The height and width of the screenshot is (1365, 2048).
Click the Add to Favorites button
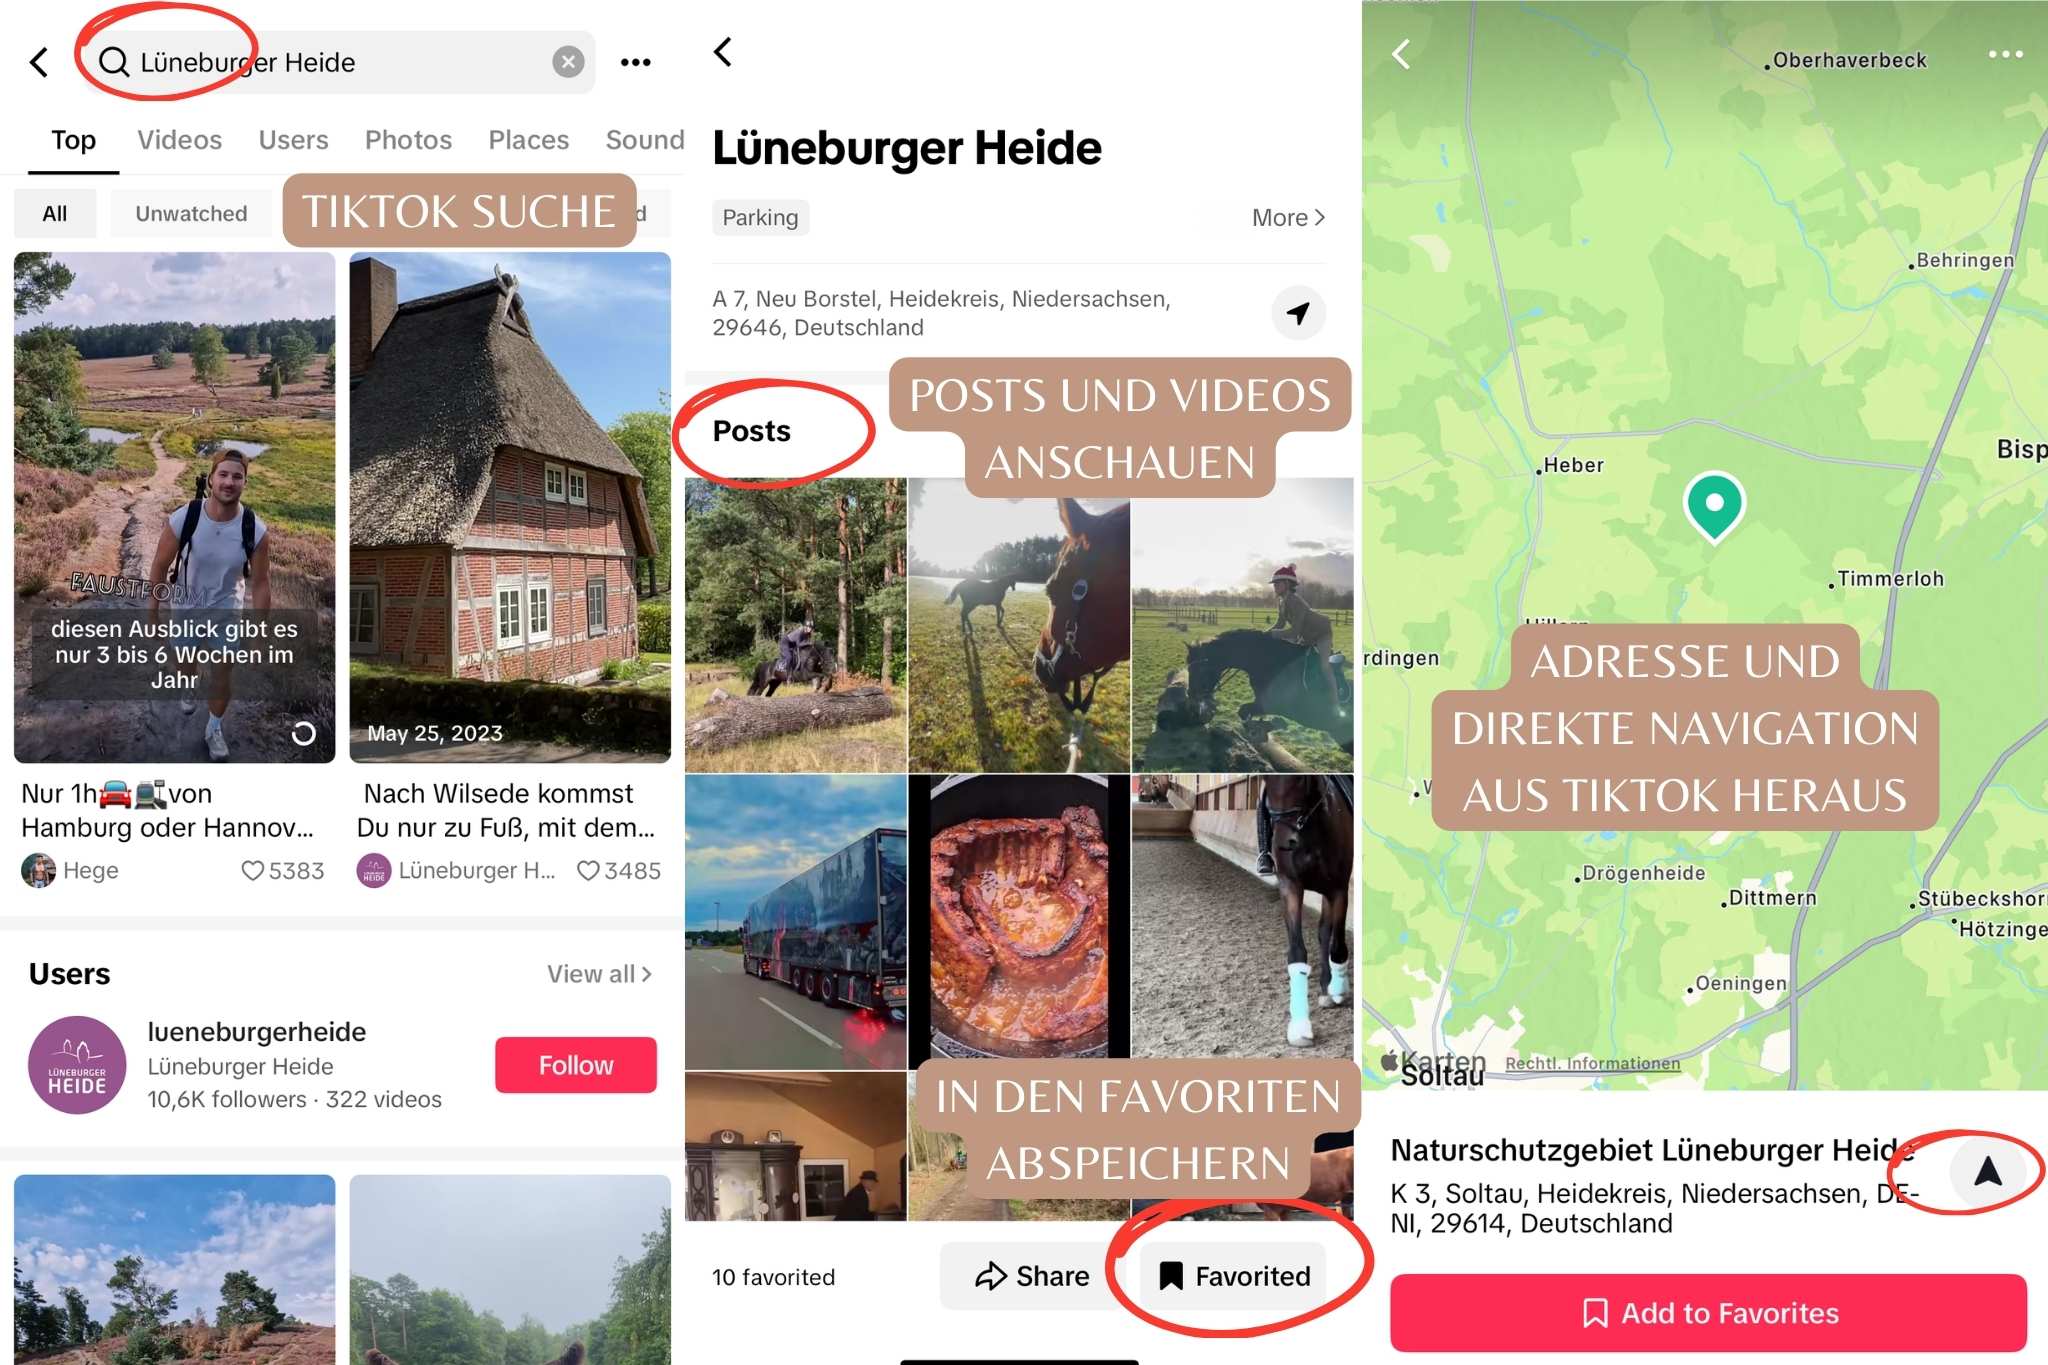click(x=1708, y=1313)
